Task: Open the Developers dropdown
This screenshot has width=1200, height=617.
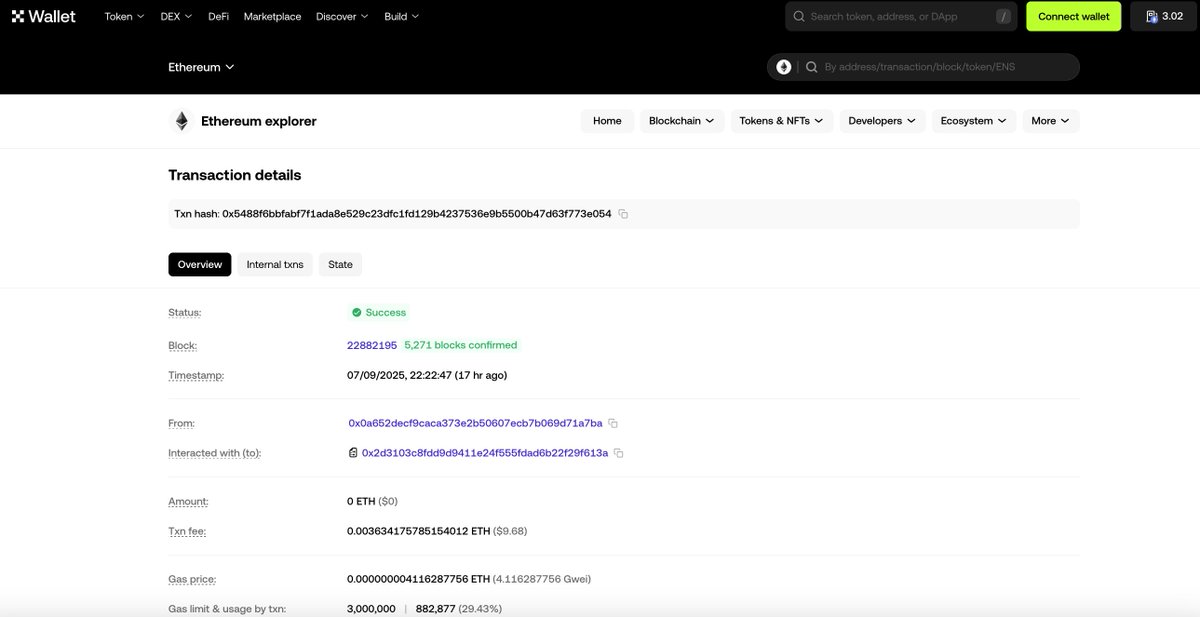Action: point(882,121)
